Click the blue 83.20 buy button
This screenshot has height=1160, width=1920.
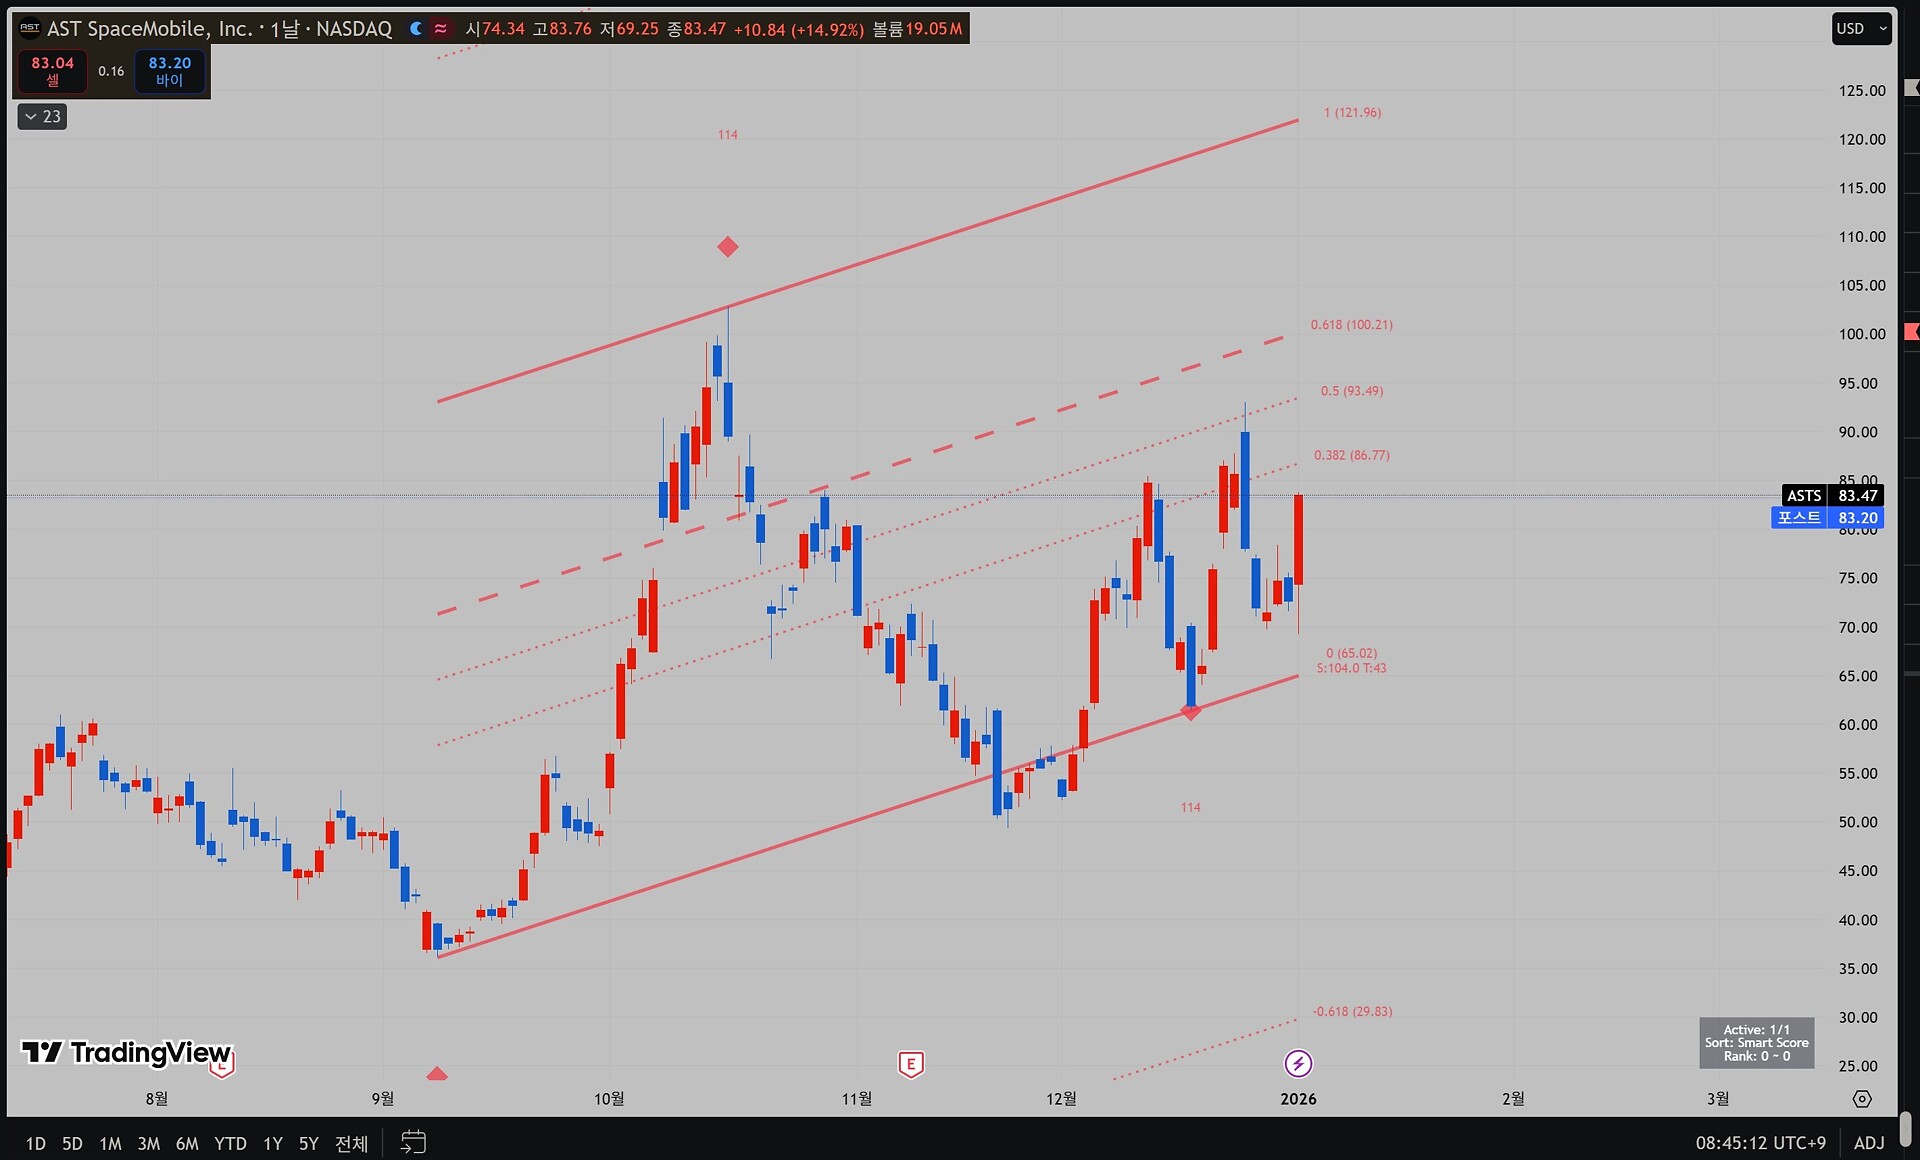tap(170, 70)
